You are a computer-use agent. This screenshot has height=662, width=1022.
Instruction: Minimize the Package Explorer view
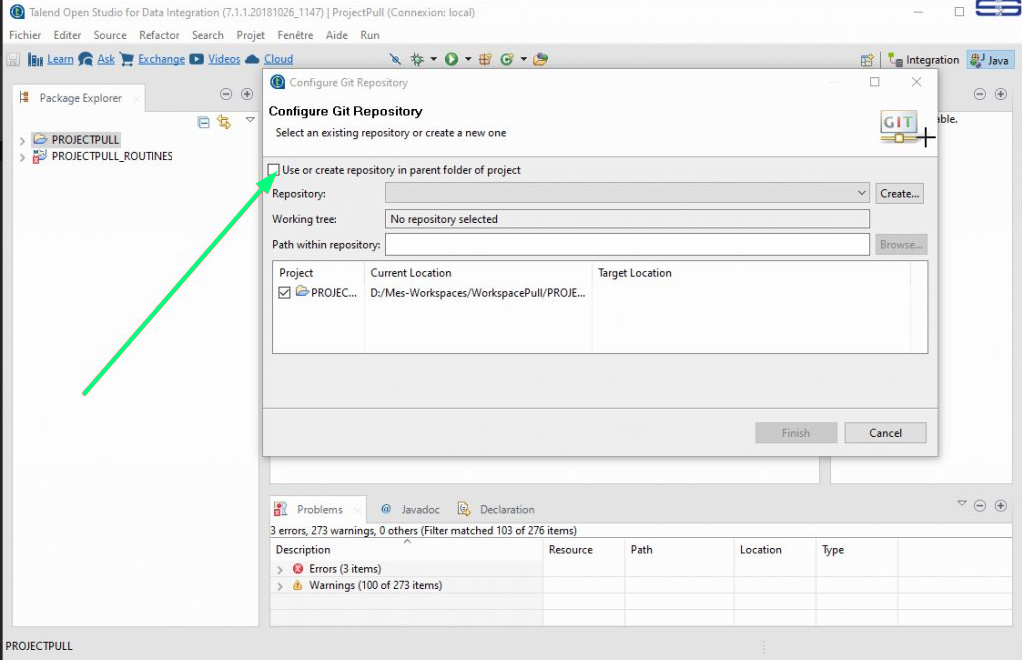click(x=226, y=94)
